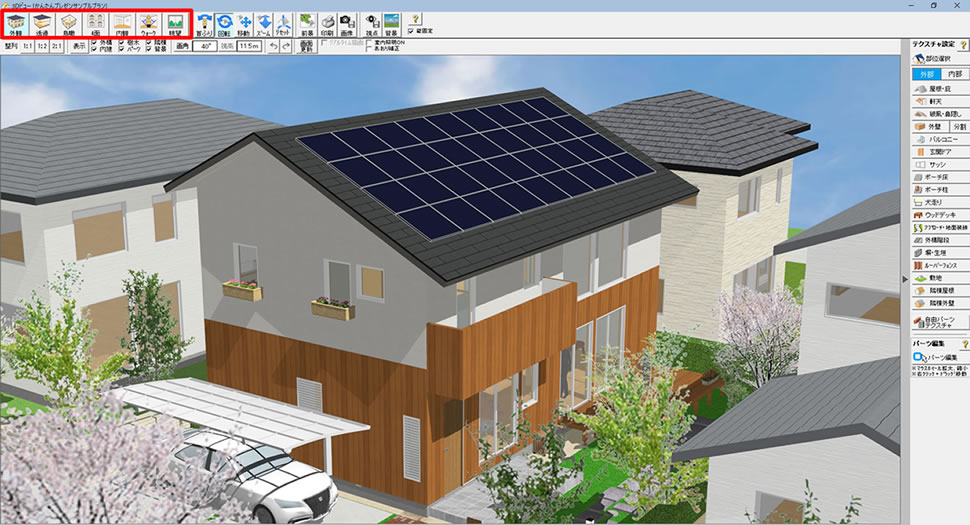Toggle the 背景 display checkbox

coord(149,49)
